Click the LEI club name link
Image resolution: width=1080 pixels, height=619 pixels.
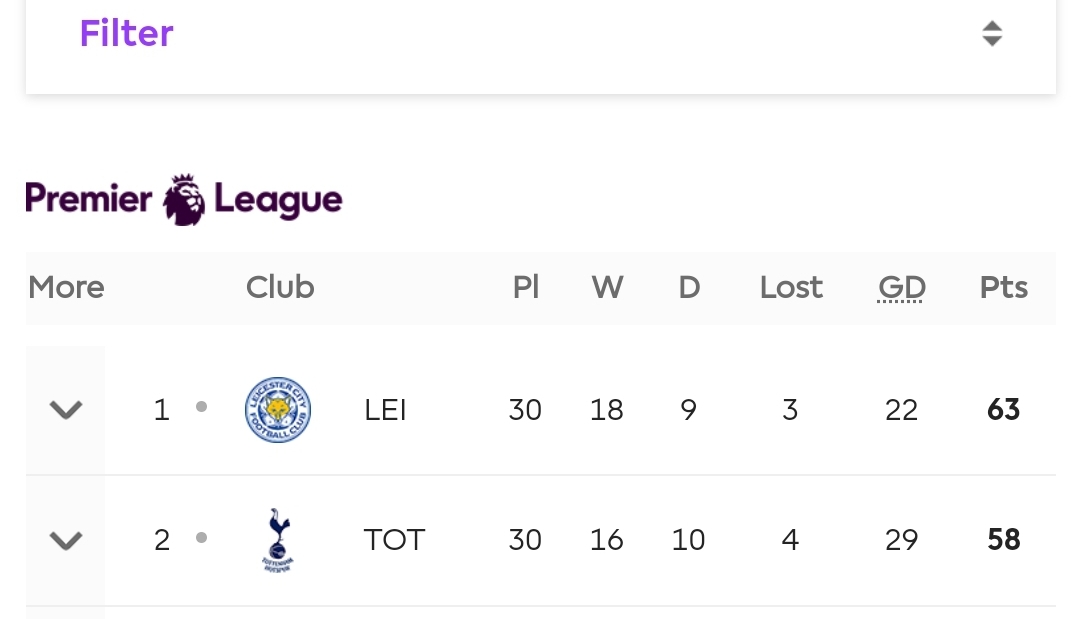[385, 410]
